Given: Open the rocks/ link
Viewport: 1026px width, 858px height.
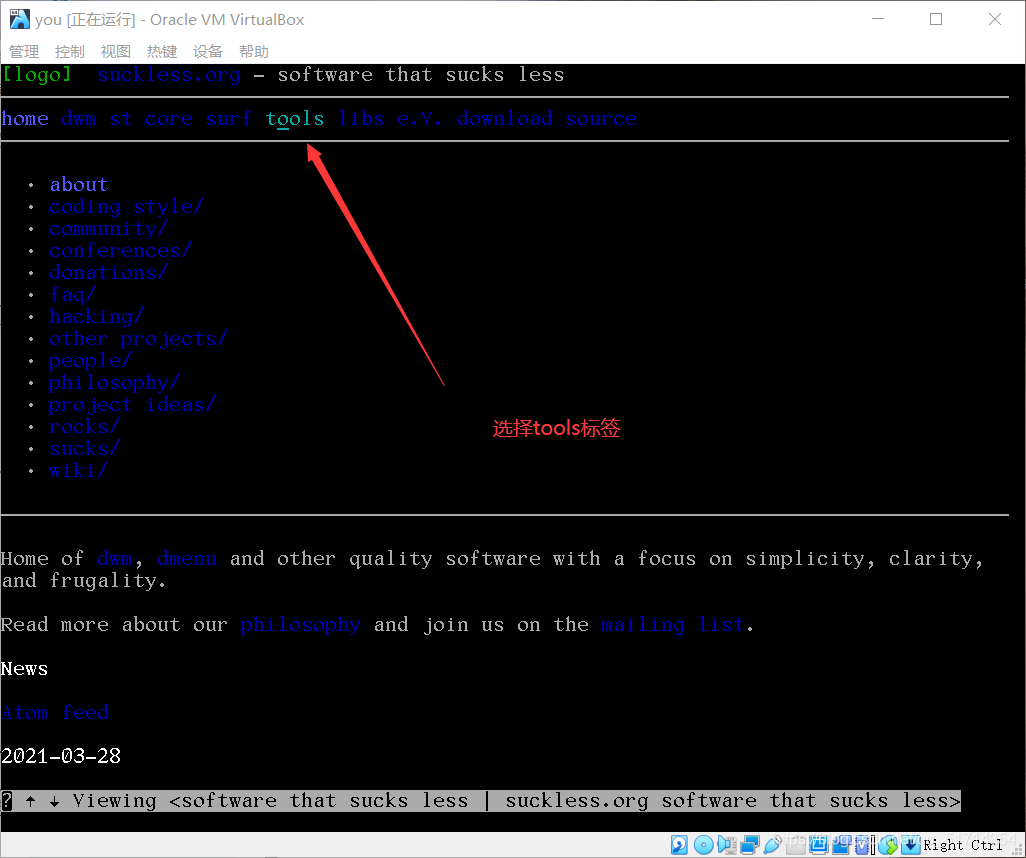Looking at the screenshot, I should [85, 427].
